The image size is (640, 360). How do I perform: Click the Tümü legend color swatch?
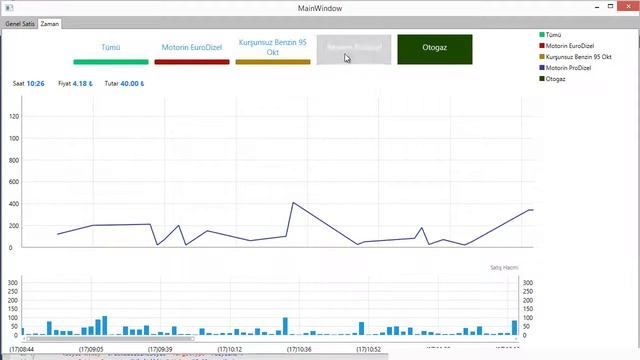coord(542,35)
